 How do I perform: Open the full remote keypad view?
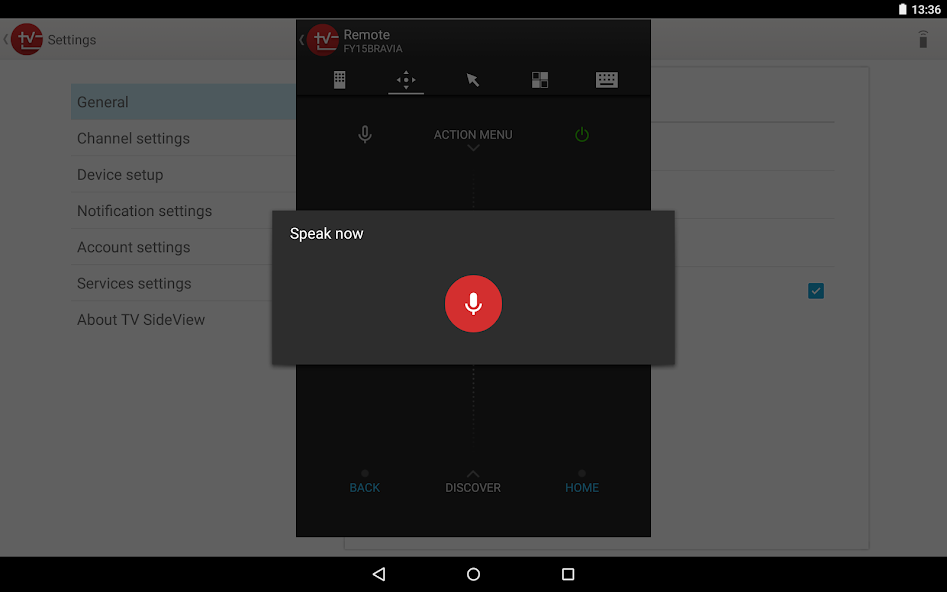coord(339,79)
